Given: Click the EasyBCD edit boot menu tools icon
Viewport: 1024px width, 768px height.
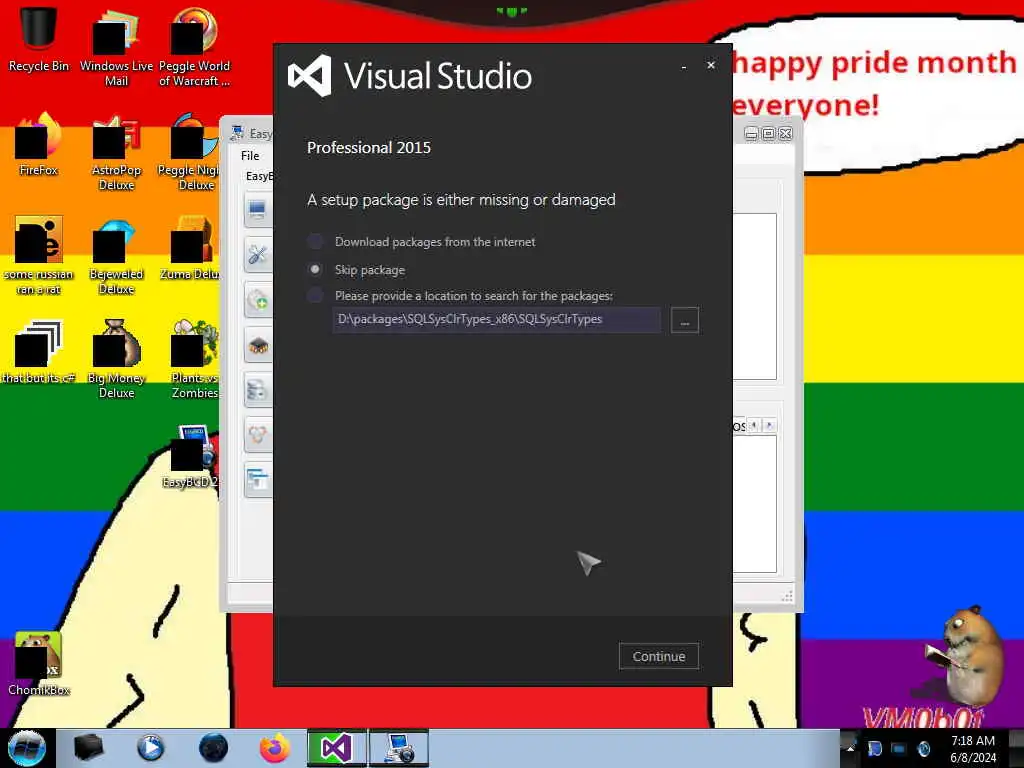Looking at the screenshot, I should tap(258, 255).
